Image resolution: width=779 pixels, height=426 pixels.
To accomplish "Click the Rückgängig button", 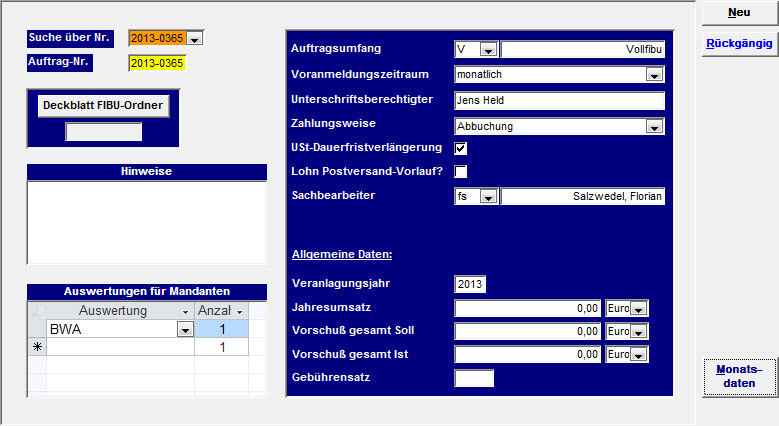I will pos(739,44).
